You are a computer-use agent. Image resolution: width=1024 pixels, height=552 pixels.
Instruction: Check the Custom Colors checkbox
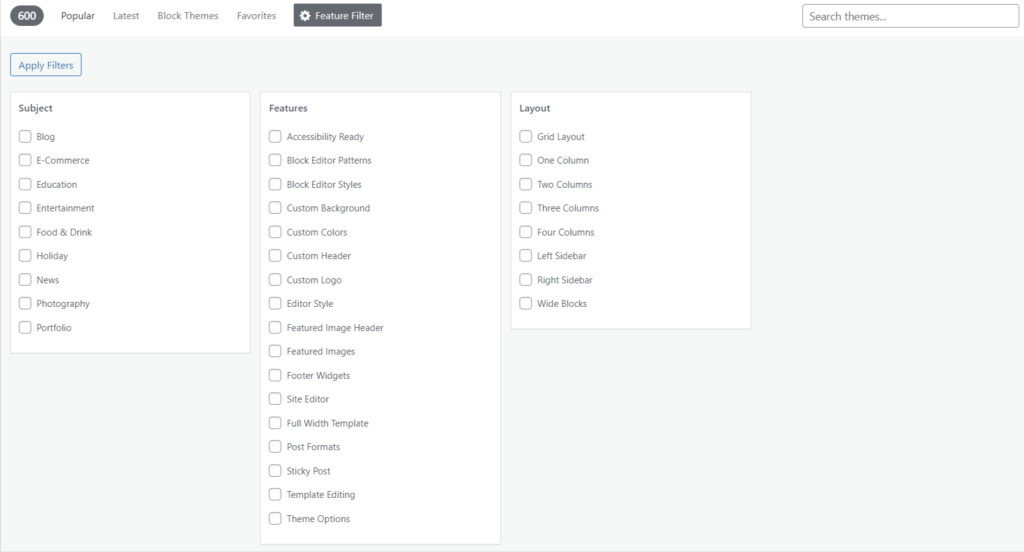pyautogui.click(x=275, y=232)
